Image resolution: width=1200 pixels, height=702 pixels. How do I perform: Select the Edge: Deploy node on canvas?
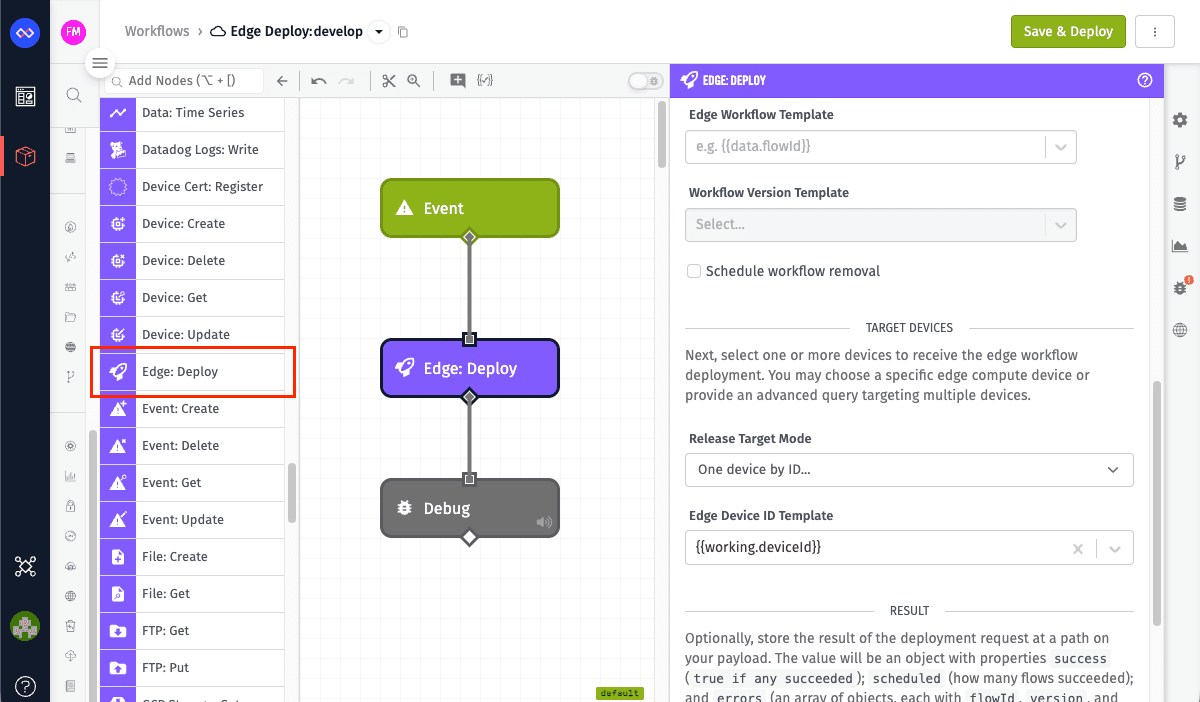click(469, 368)
